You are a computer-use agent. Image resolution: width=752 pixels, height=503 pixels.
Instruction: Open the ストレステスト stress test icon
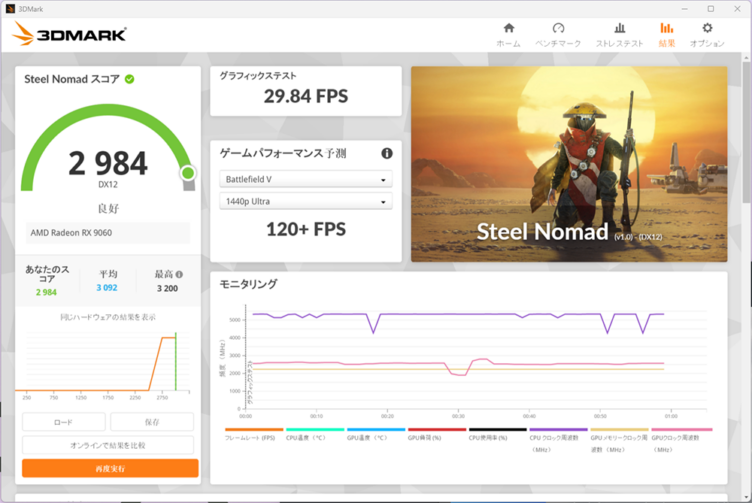pyautogui.click(x=620, y=28)
